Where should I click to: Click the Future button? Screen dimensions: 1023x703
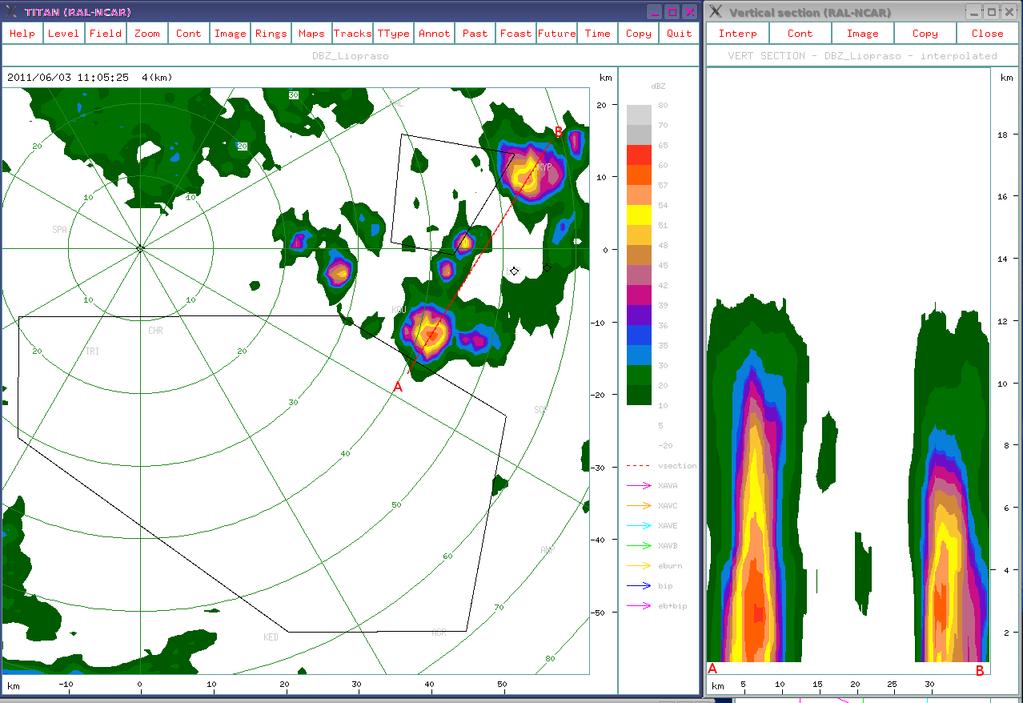(x=557, y=33)
